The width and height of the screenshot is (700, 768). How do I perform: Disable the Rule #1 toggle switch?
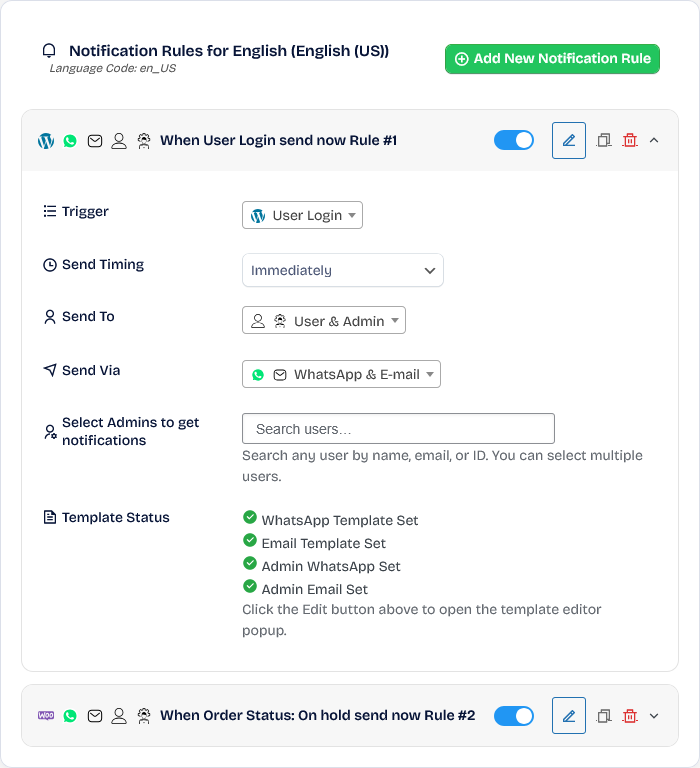point(514,141)
